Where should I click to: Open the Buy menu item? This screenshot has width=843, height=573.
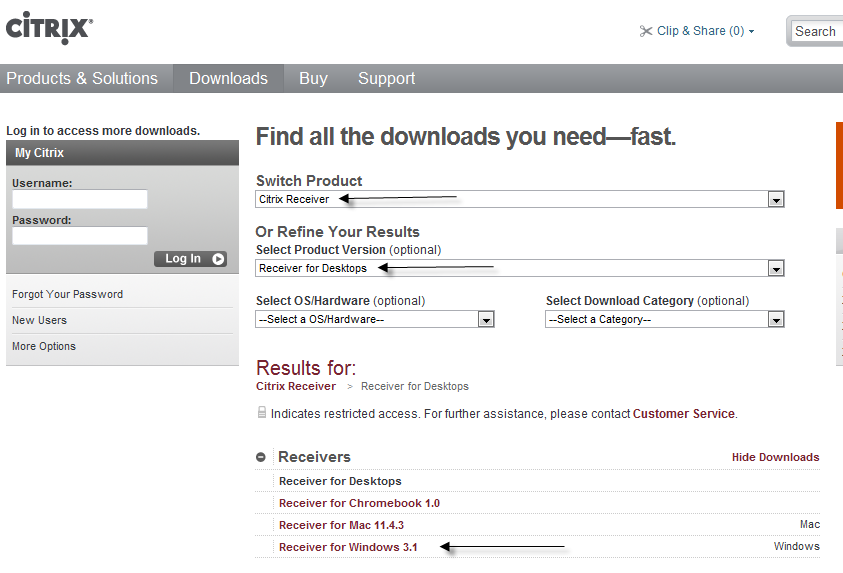313,78
